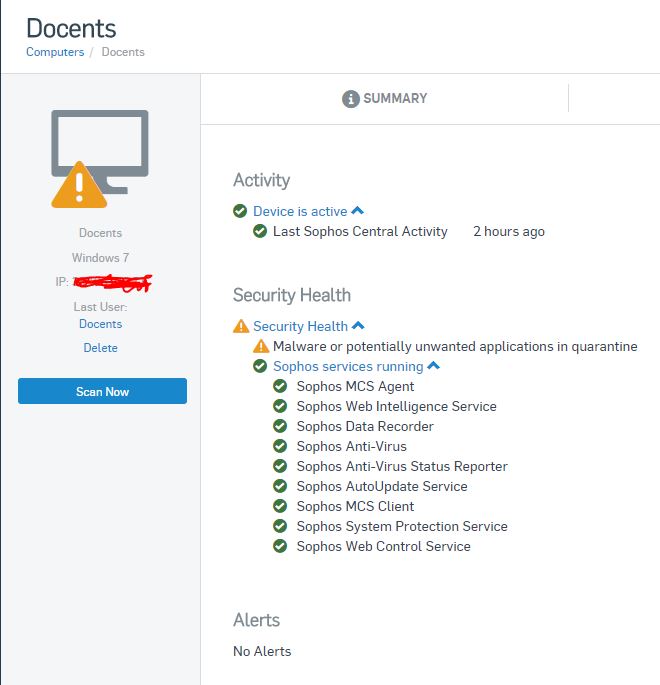The width and height of the screenshot is (660, 685).
Task: Click Malware or potentially unwanted applications text
Action: pyautogui.click(x=455, y=346)
